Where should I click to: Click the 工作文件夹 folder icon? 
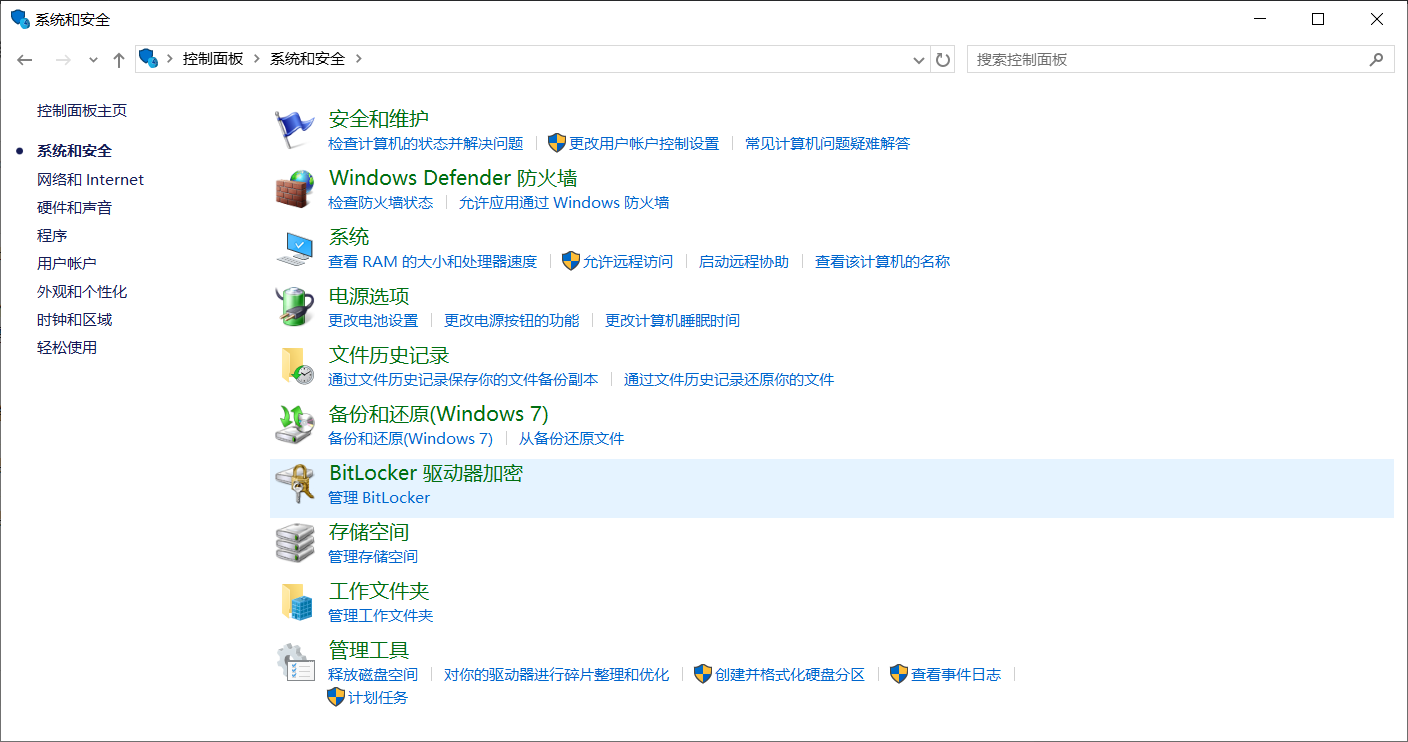[x=296, y=602]
